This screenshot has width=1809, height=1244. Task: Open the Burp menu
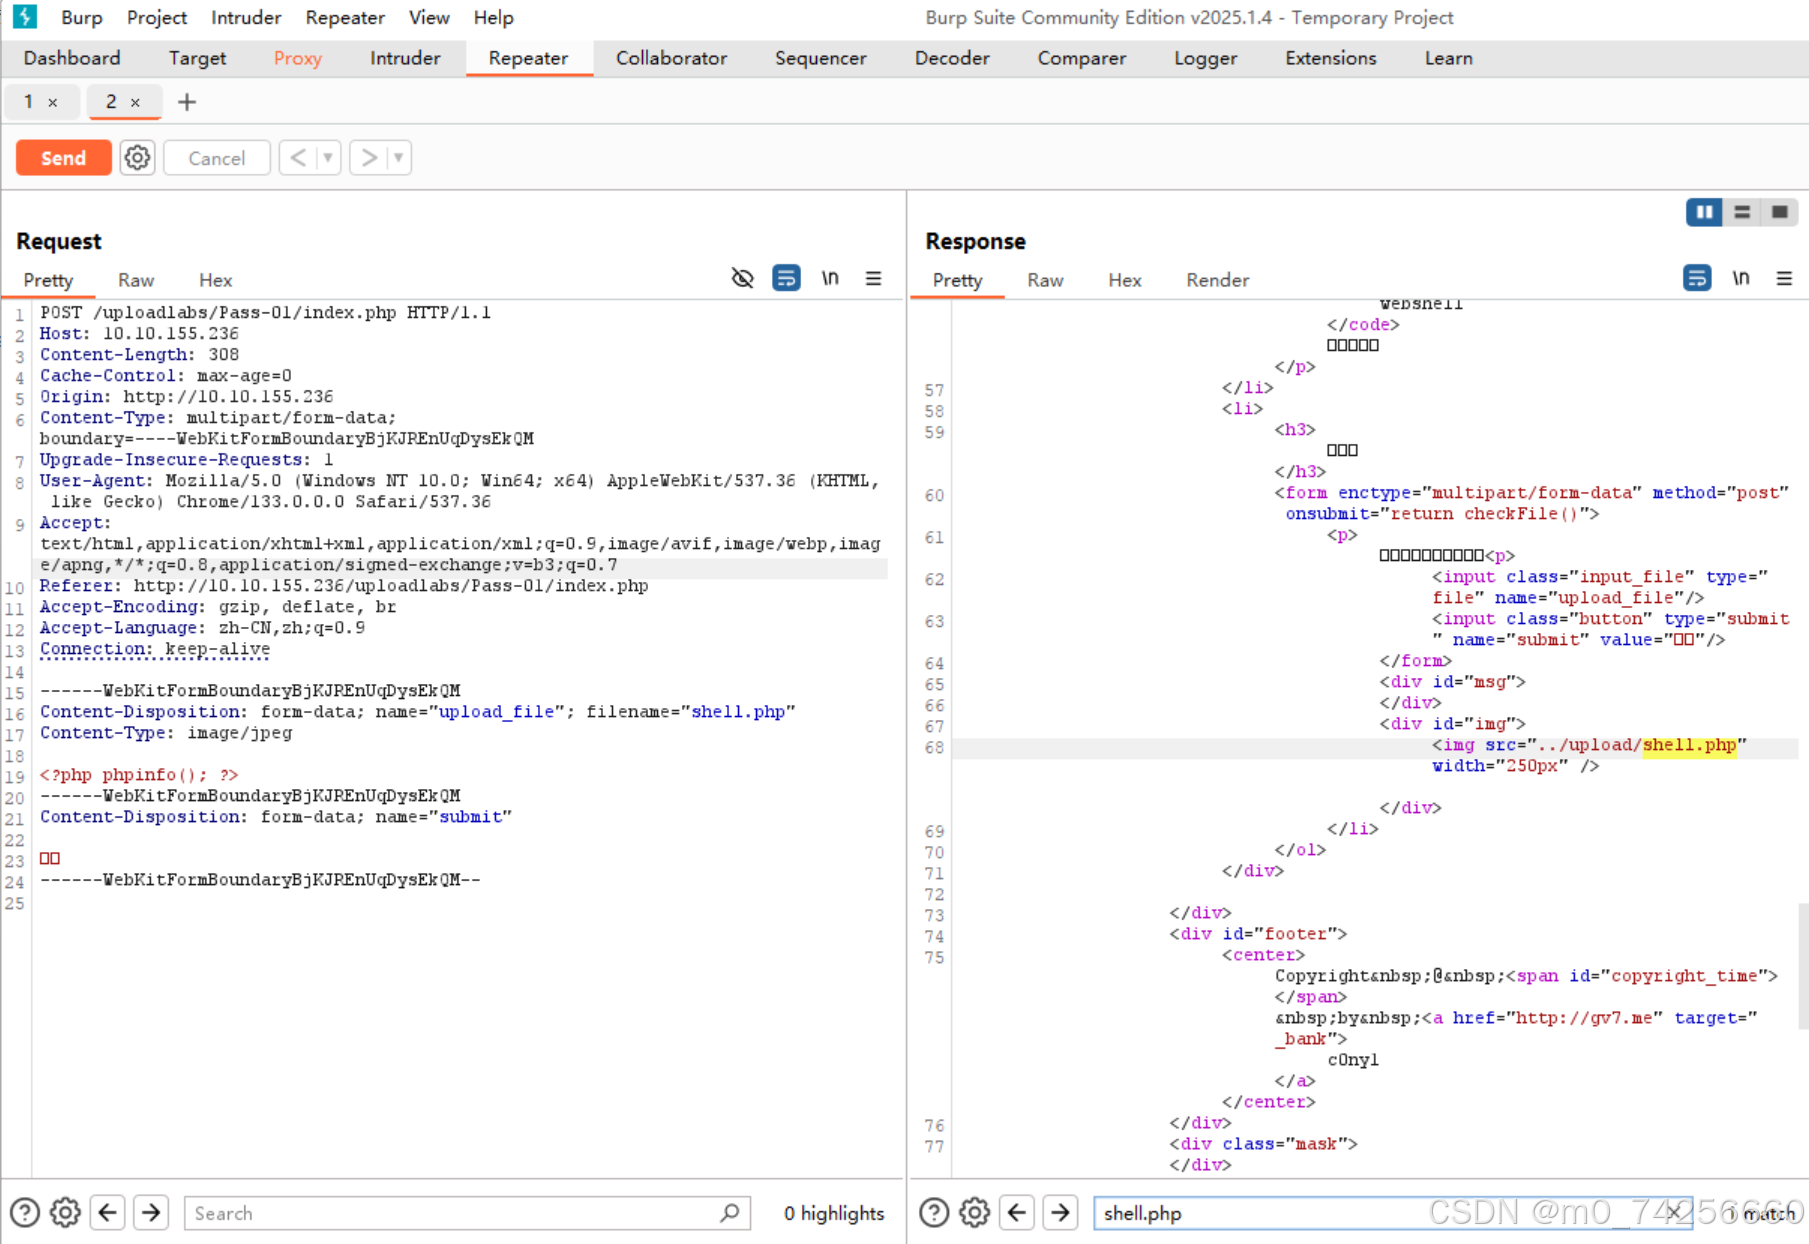82,17
